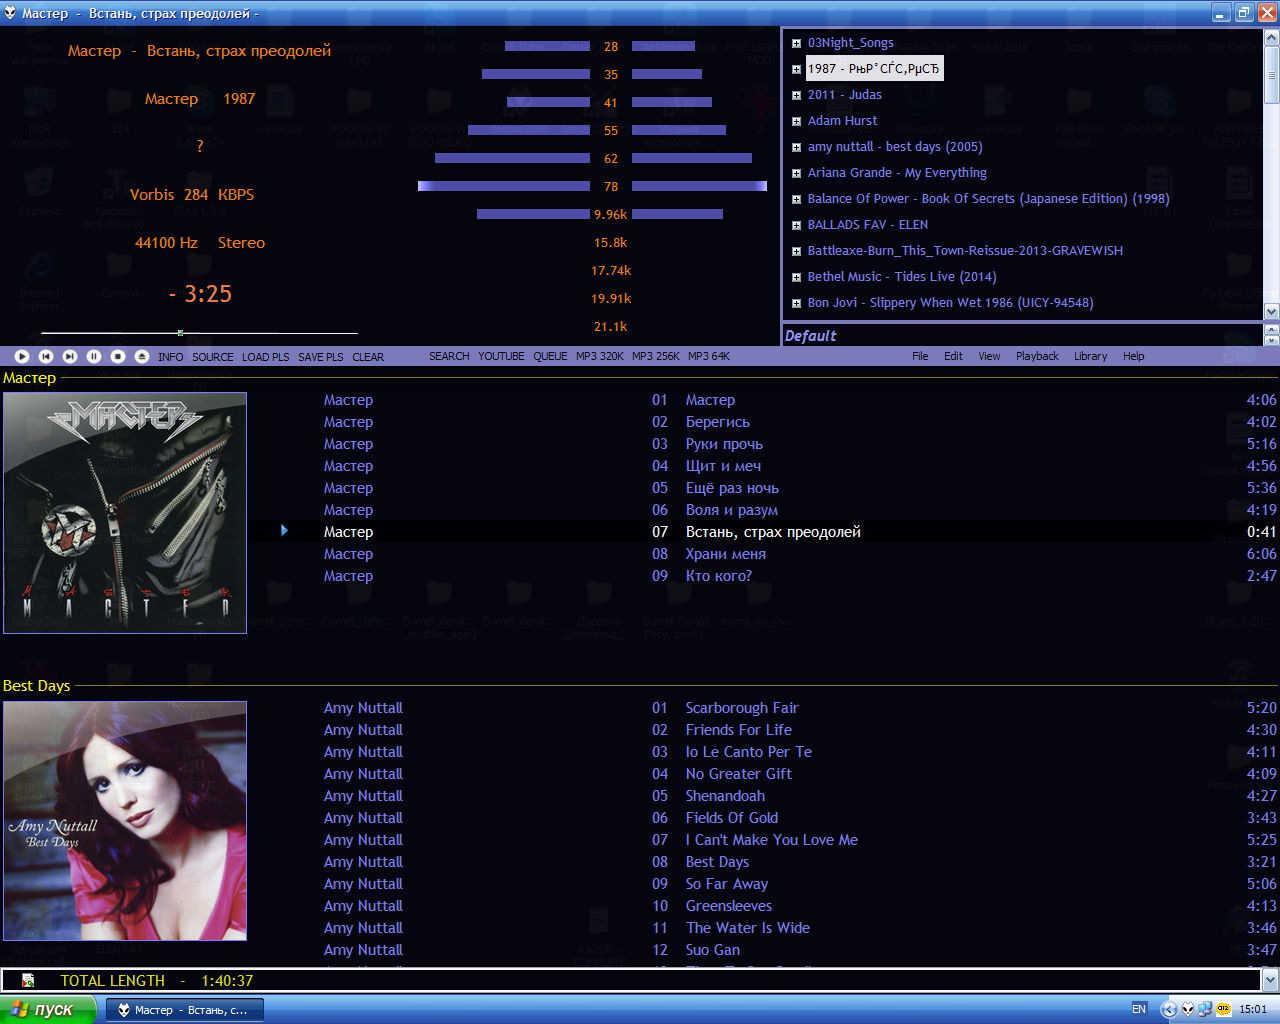Screen dimensions: 1280x1024
Task: Expand 'Bethel Music - Tides Live (2014)' node
Action: coord(796,277)
